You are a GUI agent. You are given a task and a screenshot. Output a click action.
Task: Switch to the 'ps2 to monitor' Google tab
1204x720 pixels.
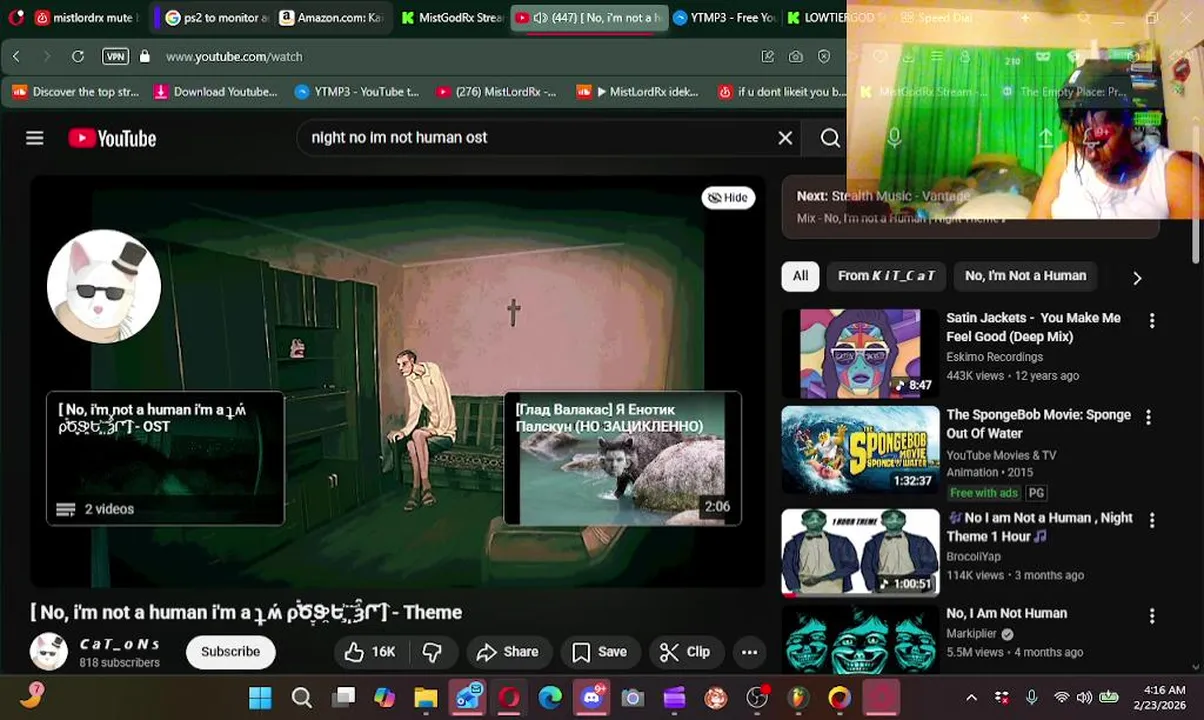pyautogui.click(x=217, y=18)
